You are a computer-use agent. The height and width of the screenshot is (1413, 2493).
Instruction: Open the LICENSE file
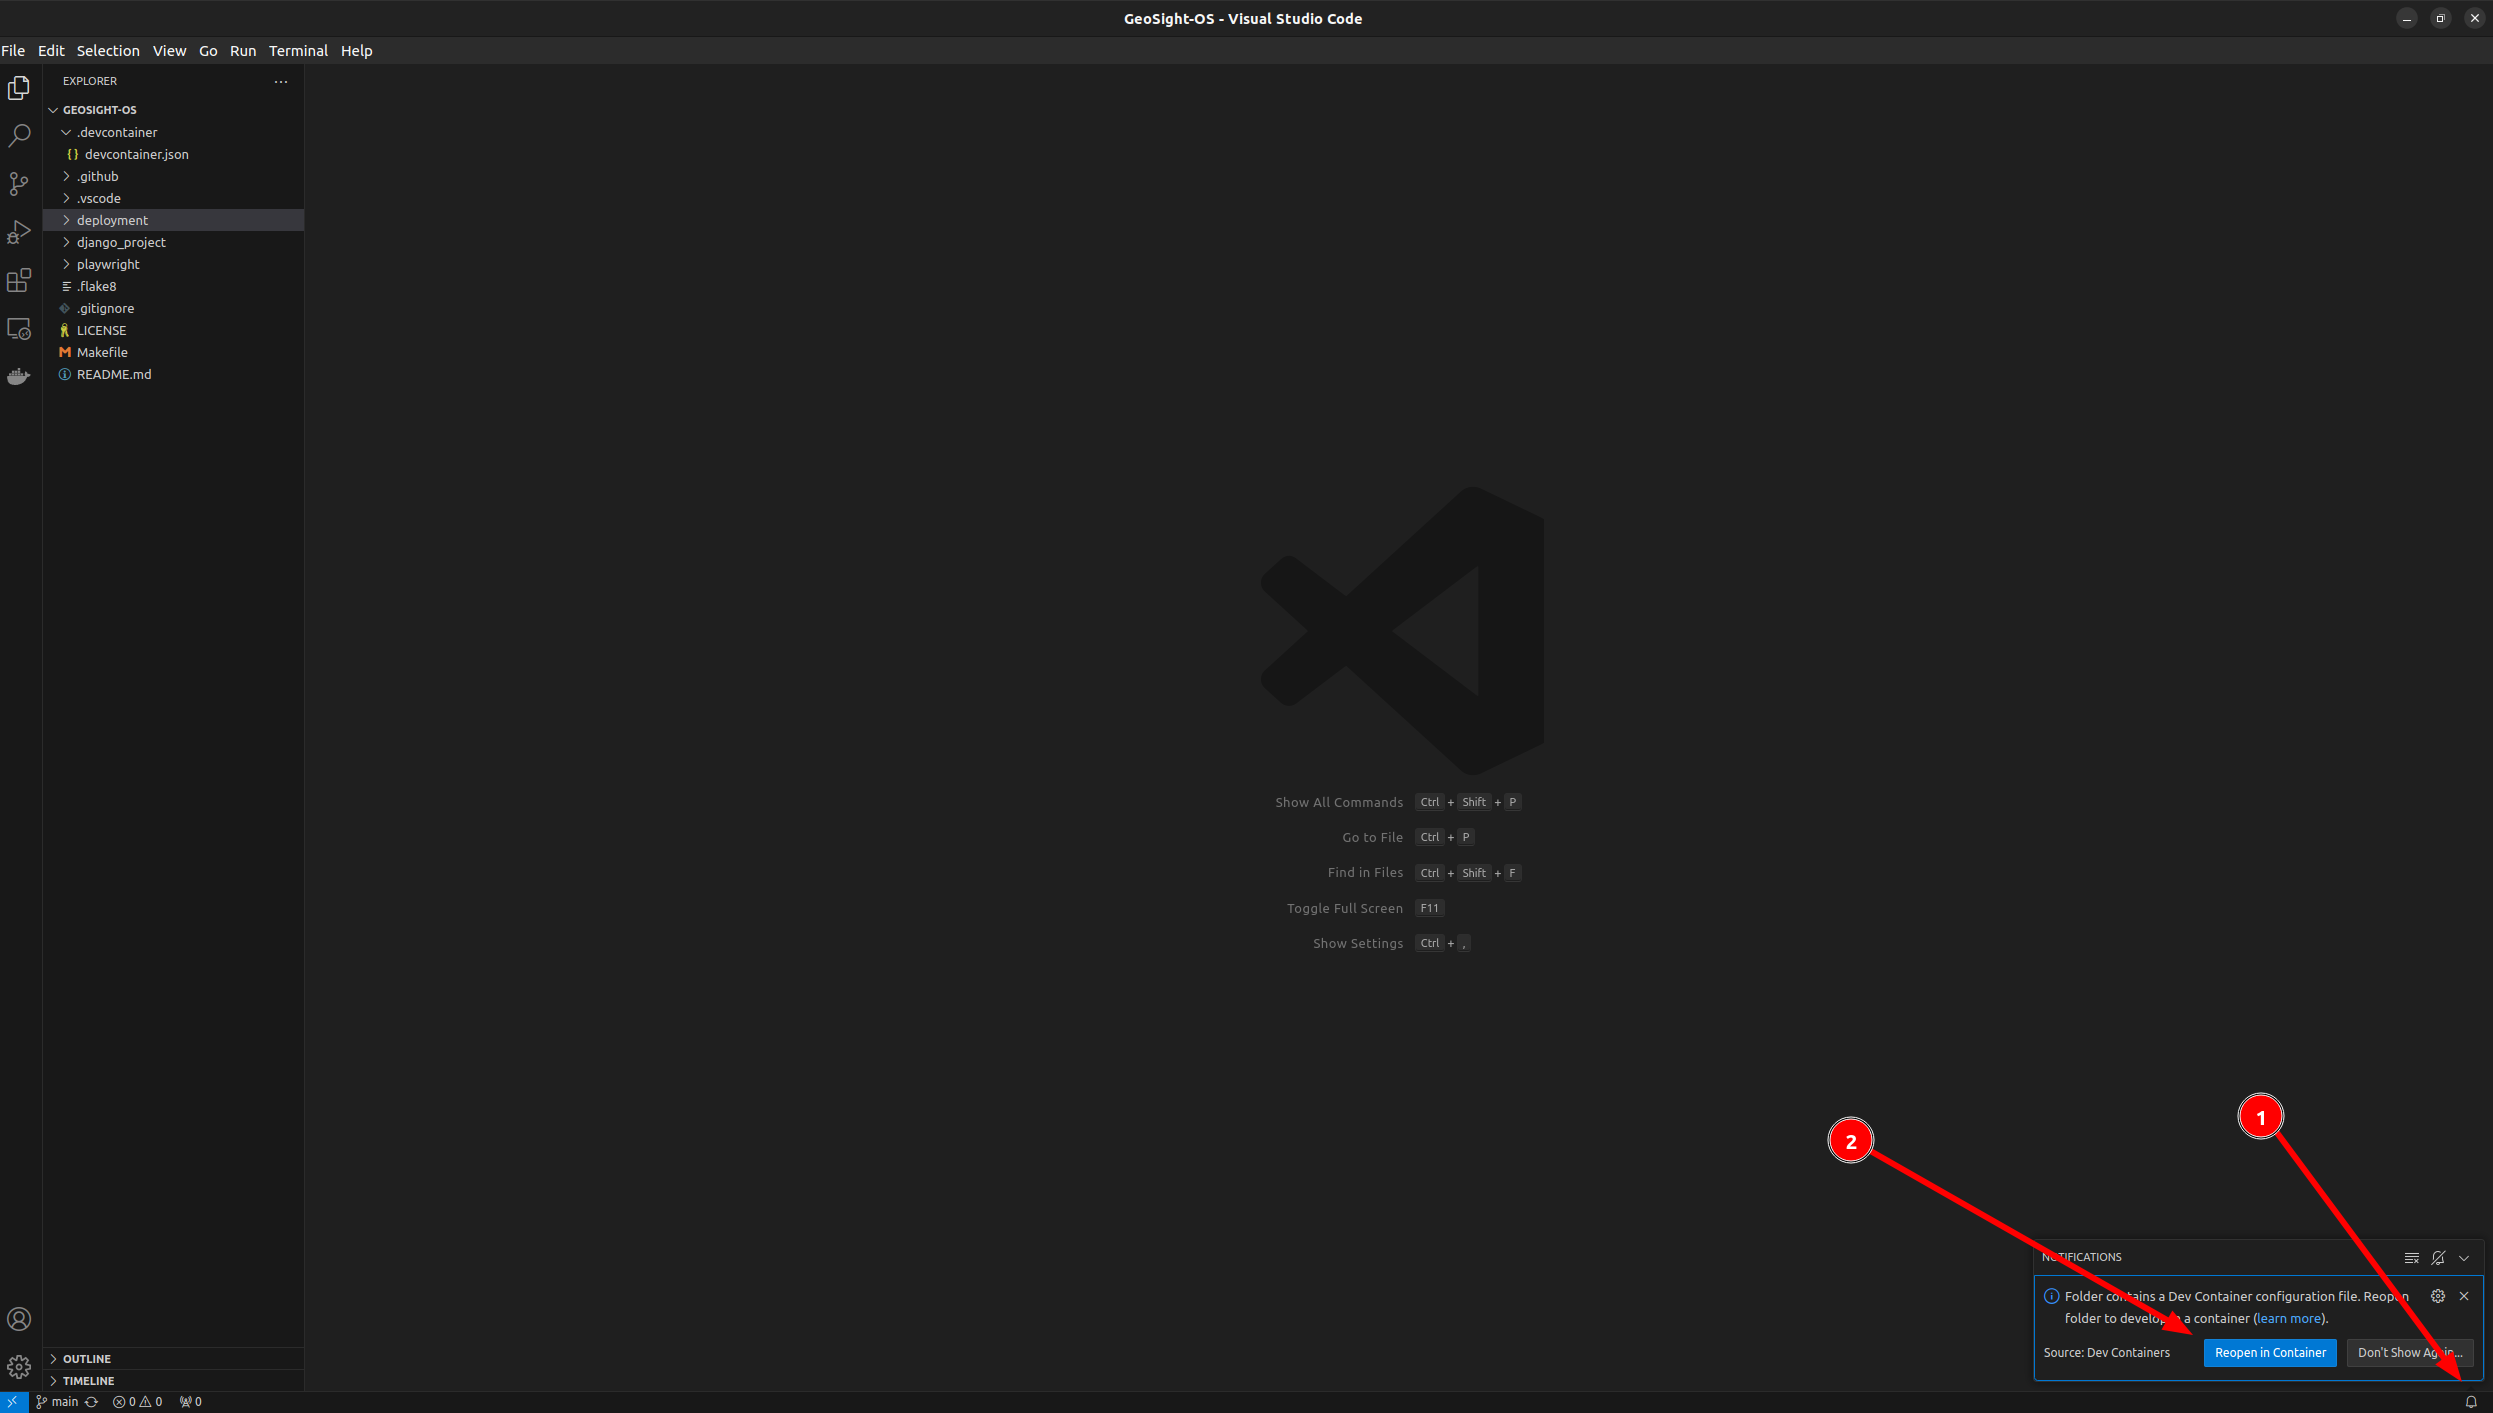173,330
